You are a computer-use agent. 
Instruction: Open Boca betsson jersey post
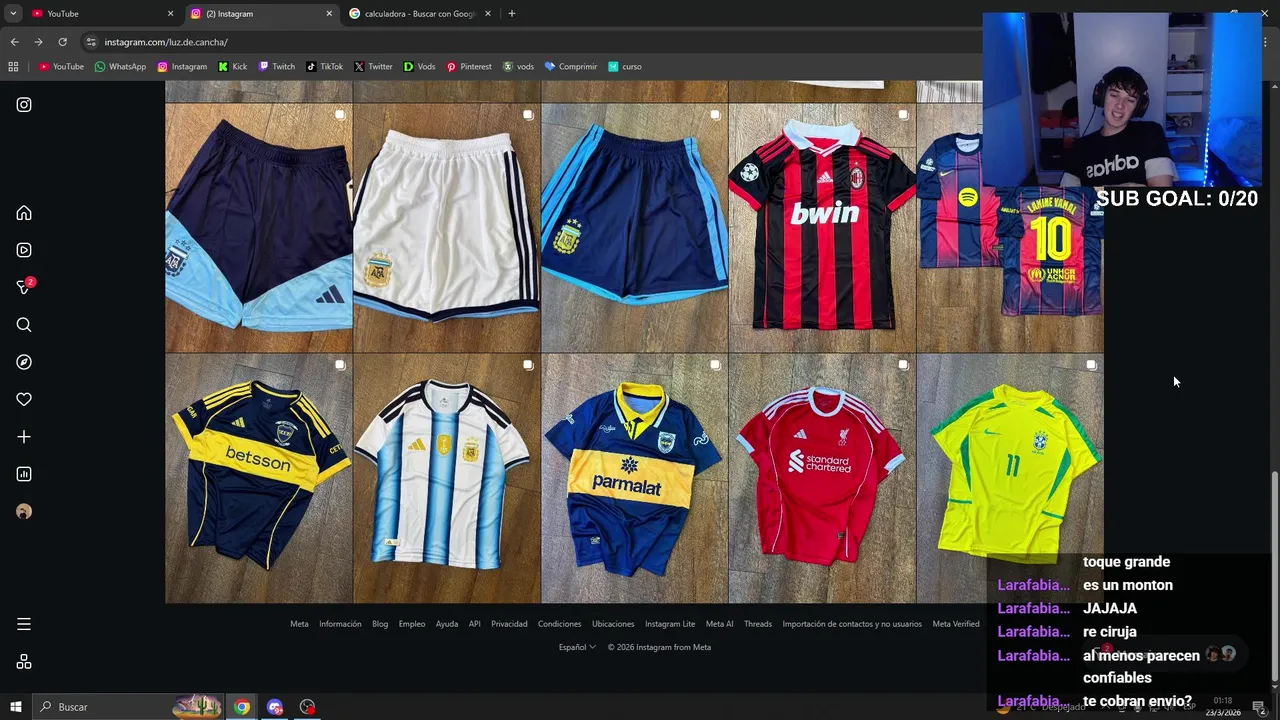pos(259,478)
